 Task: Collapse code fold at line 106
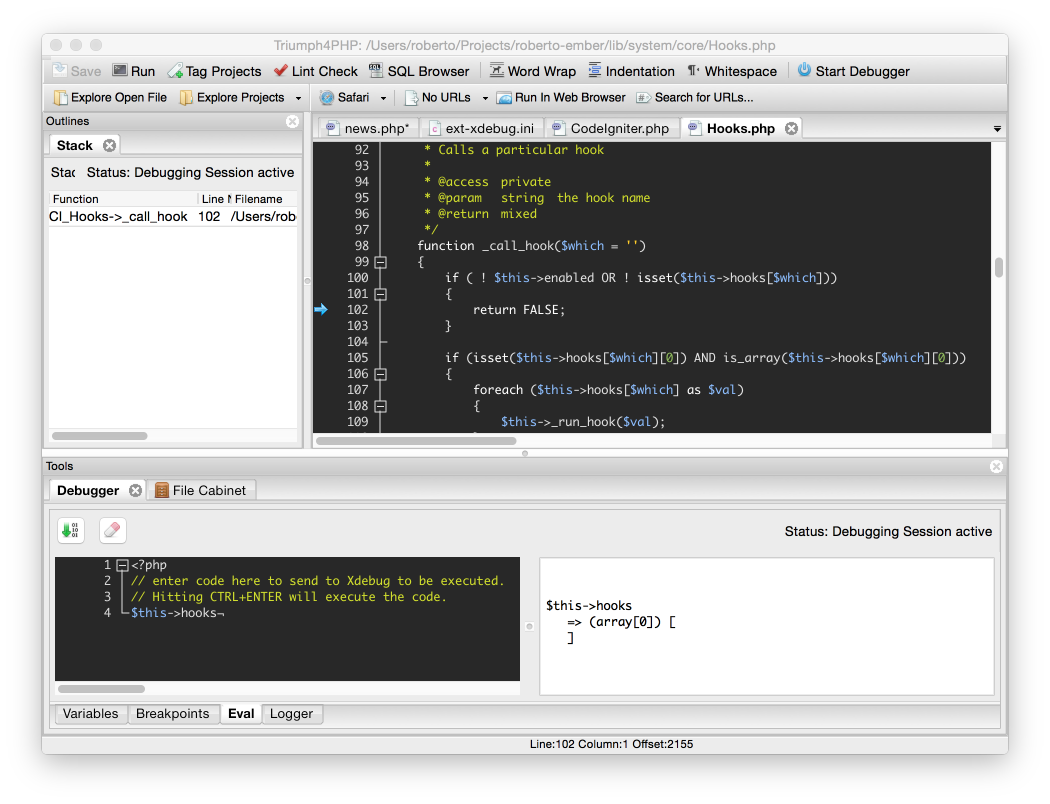(380, 374)
